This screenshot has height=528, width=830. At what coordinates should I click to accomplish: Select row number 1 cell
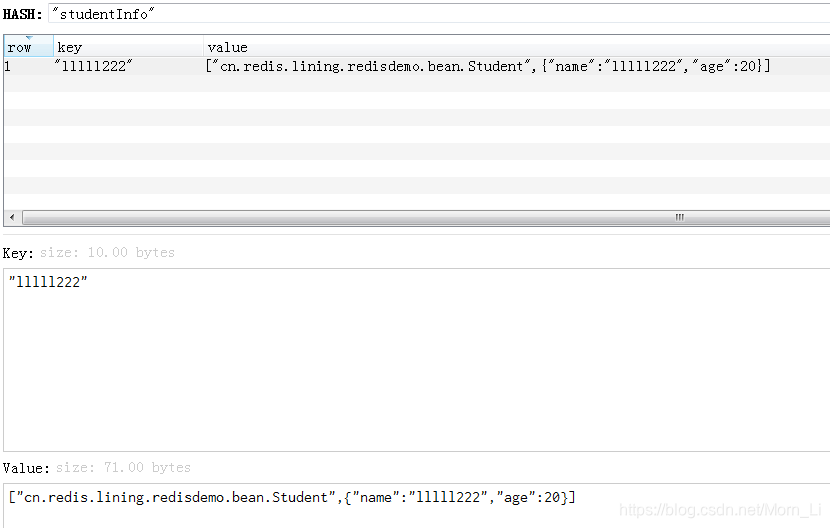point(29,66)
